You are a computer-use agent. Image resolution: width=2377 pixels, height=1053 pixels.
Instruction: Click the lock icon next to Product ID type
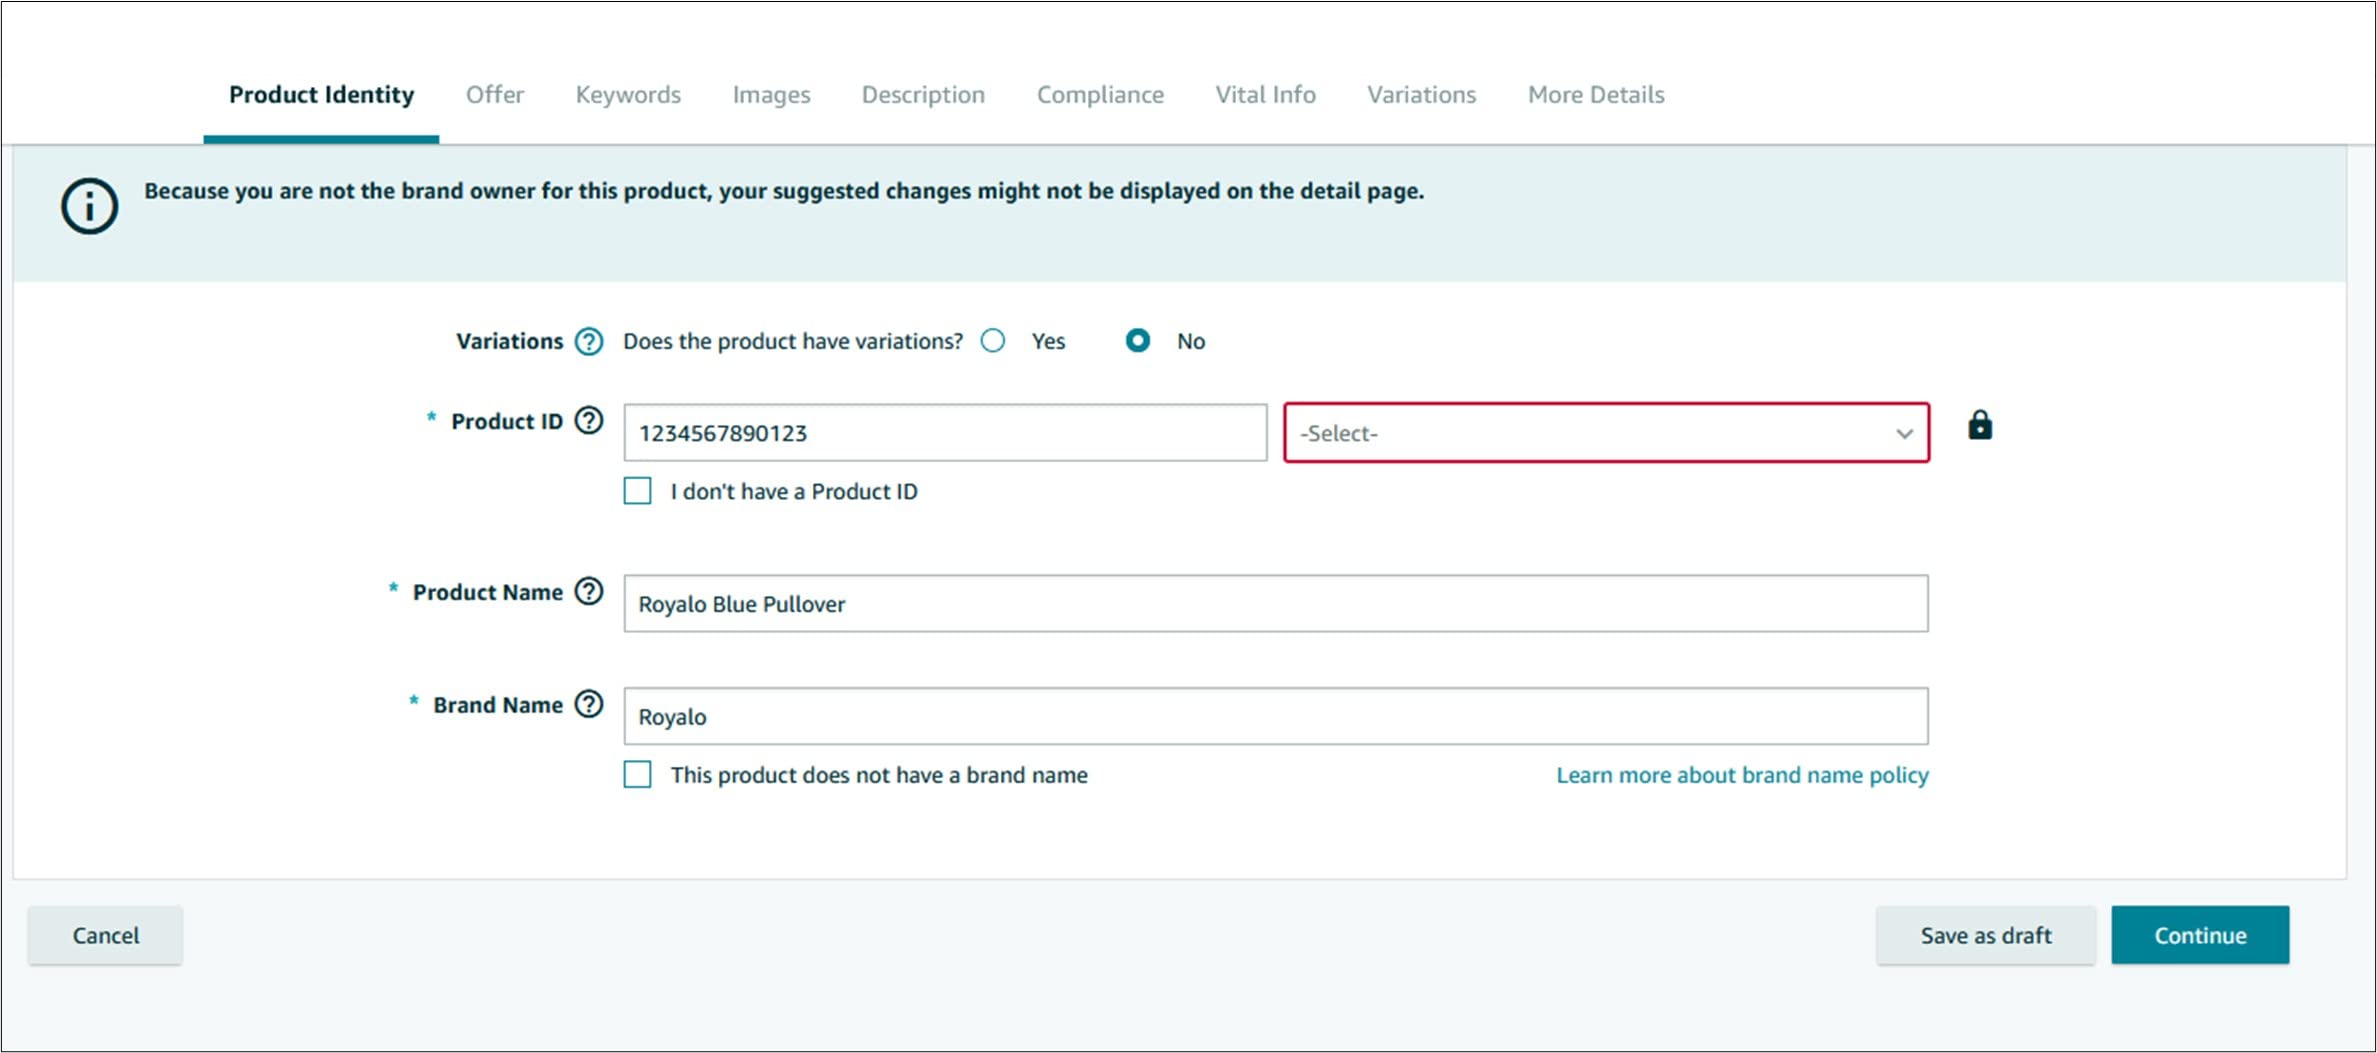click(x=1979, y=426)
